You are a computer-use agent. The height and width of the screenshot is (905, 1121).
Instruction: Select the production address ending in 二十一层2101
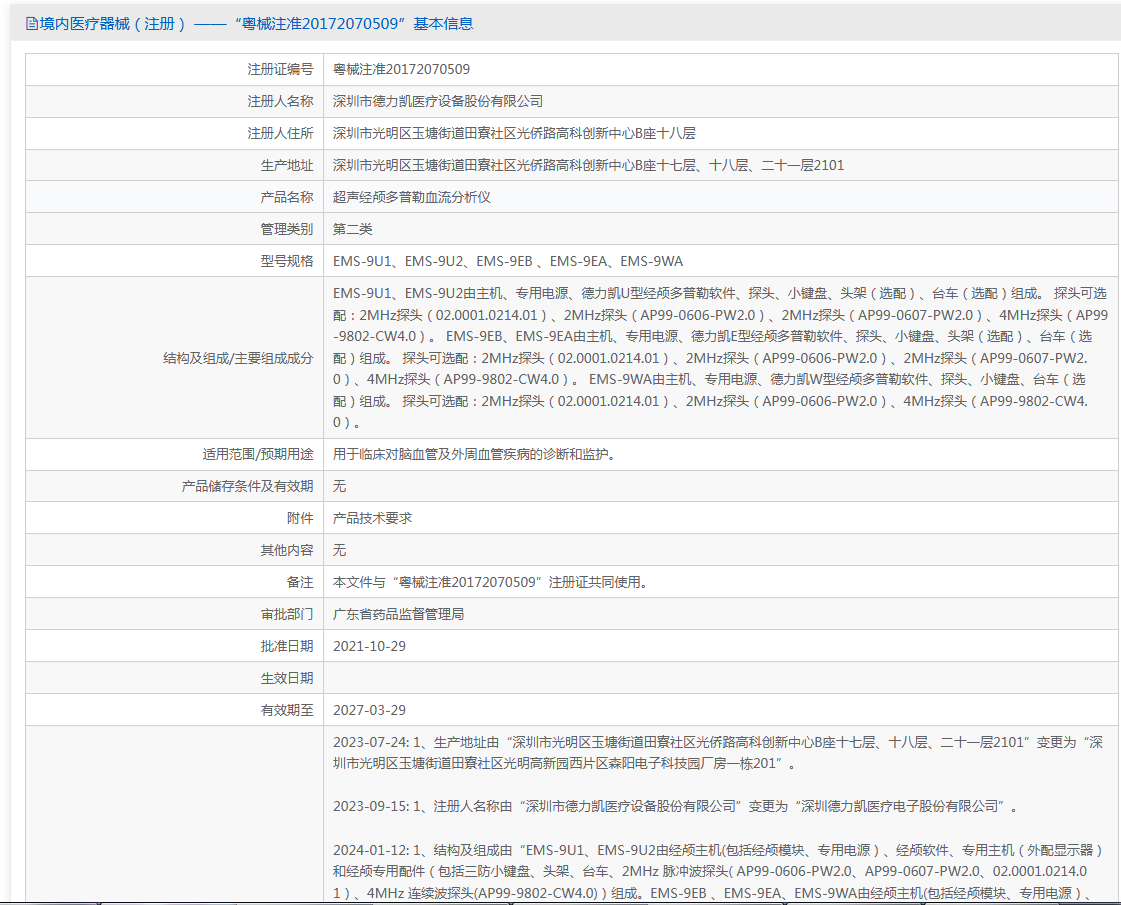point(588,166)
